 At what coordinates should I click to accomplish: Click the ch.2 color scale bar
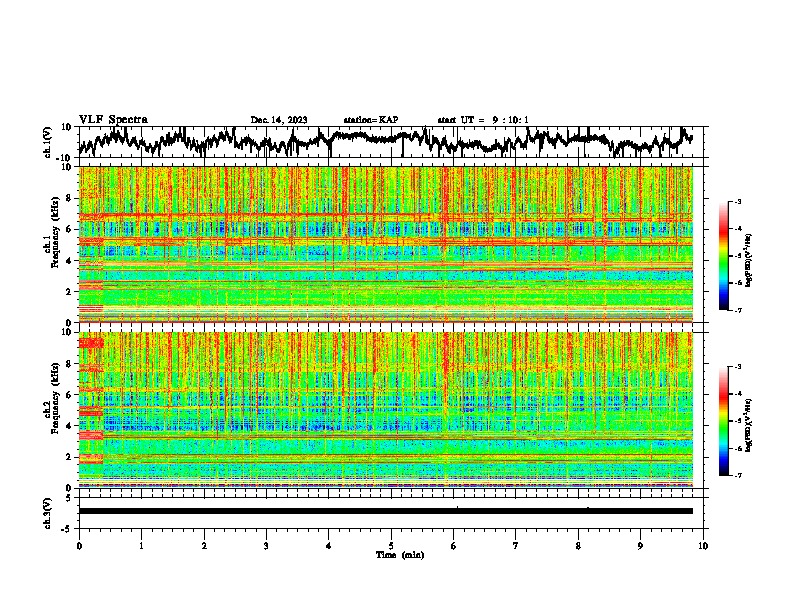tap(724, 421)
